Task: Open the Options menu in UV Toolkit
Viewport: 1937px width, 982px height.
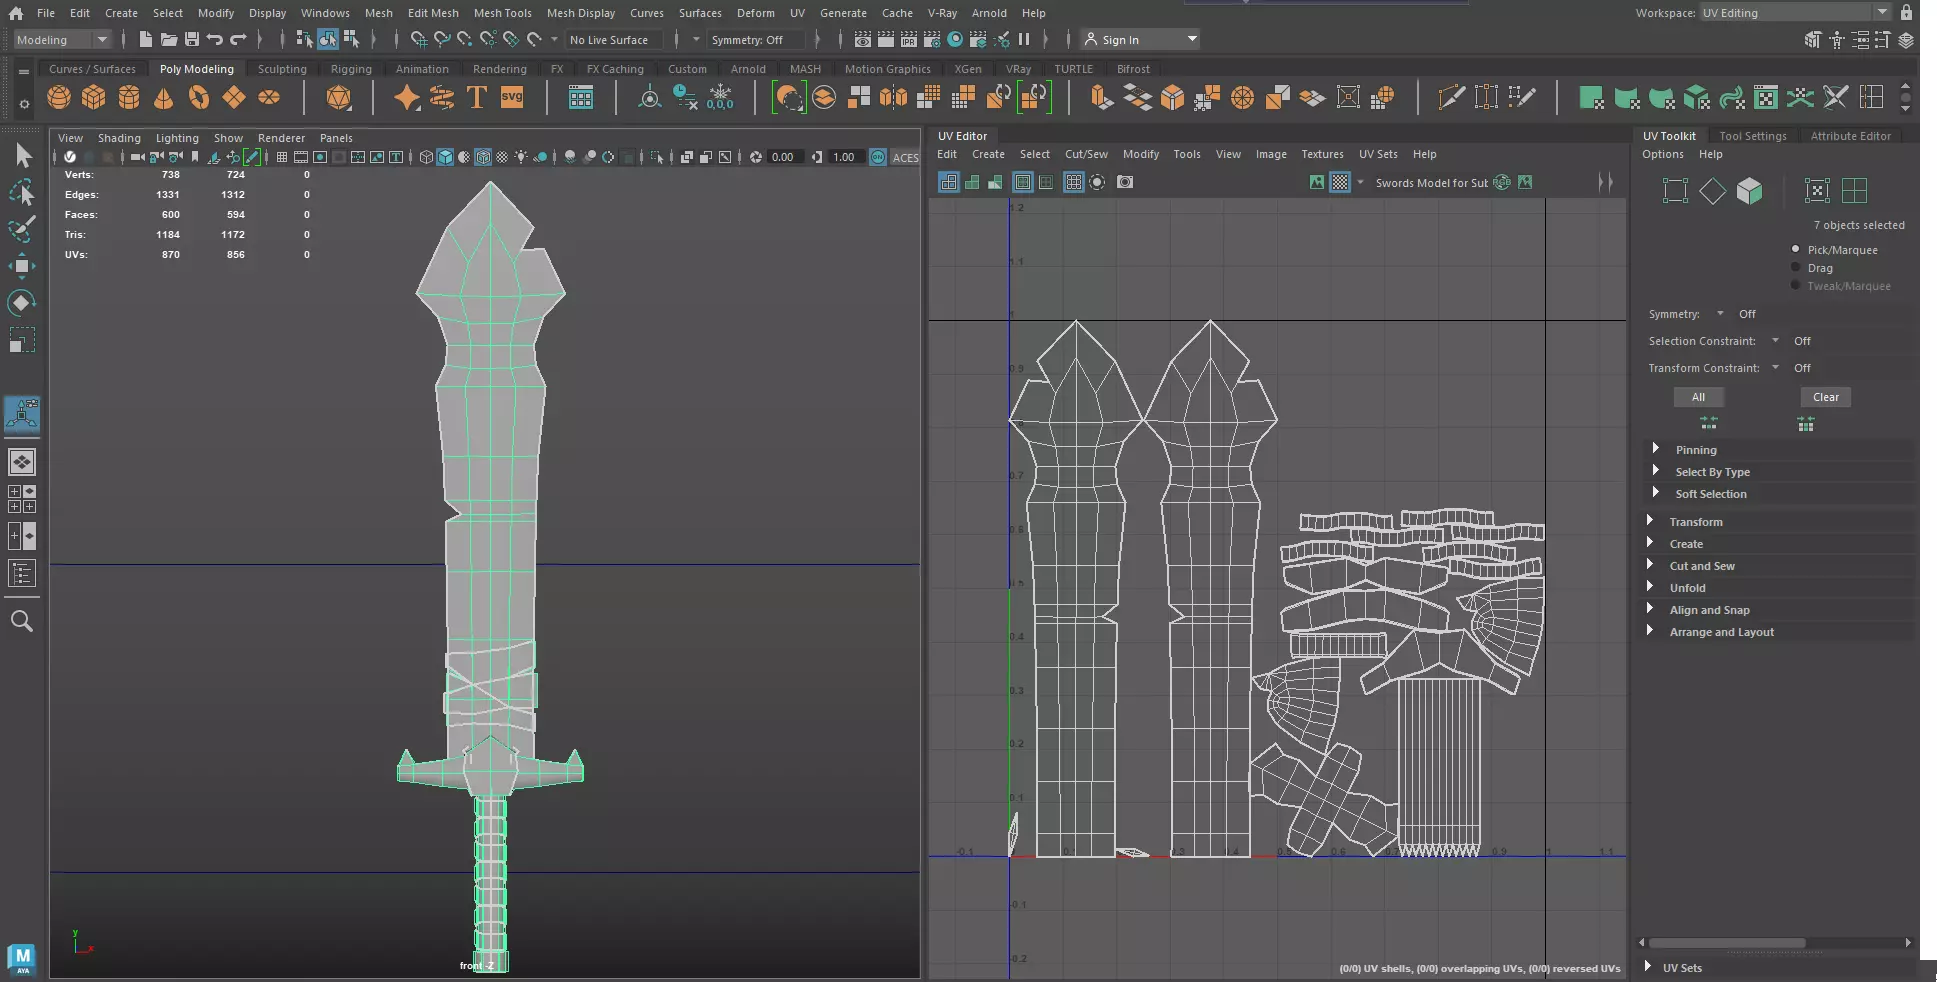Action: [1662, 154]
